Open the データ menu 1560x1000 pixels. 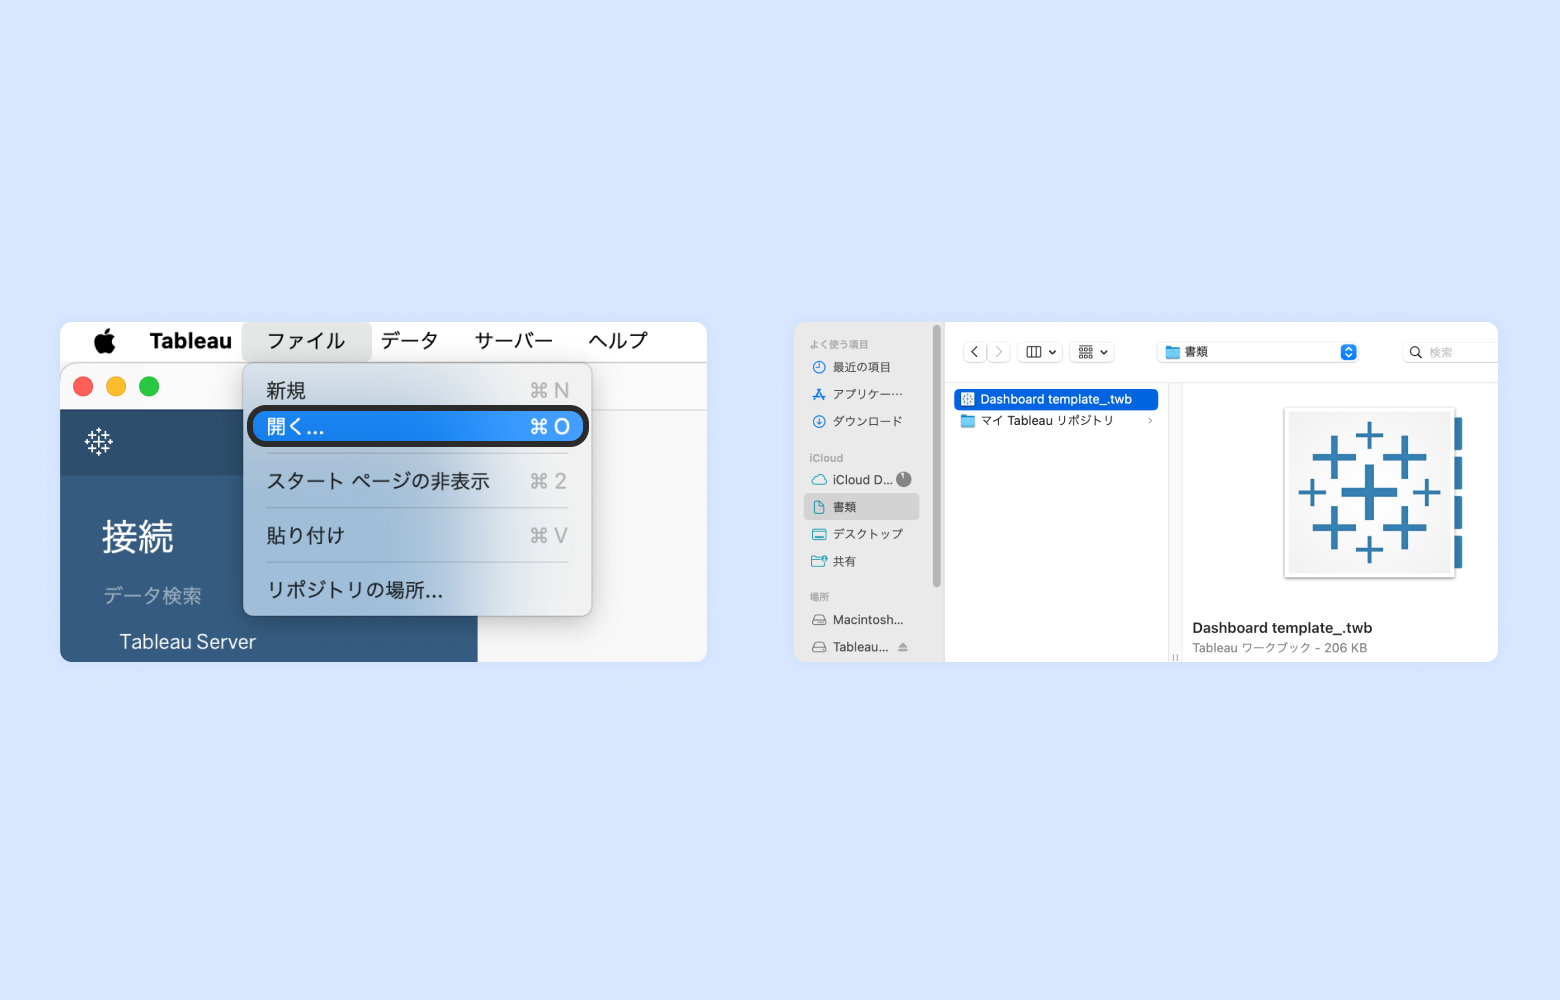click(x=410, y=341)
